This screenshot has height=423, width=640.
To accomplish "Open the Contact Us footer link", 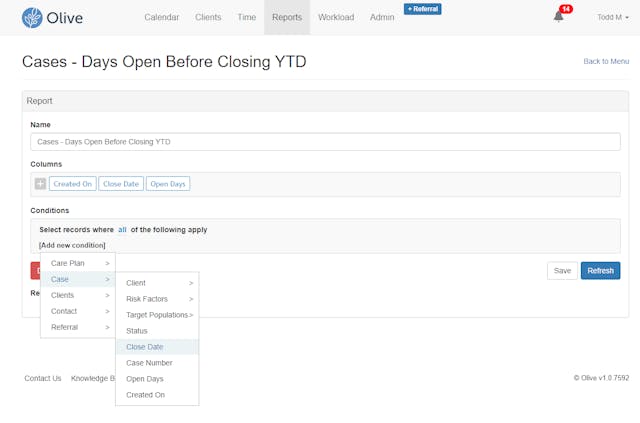I will tap(43, 378).
